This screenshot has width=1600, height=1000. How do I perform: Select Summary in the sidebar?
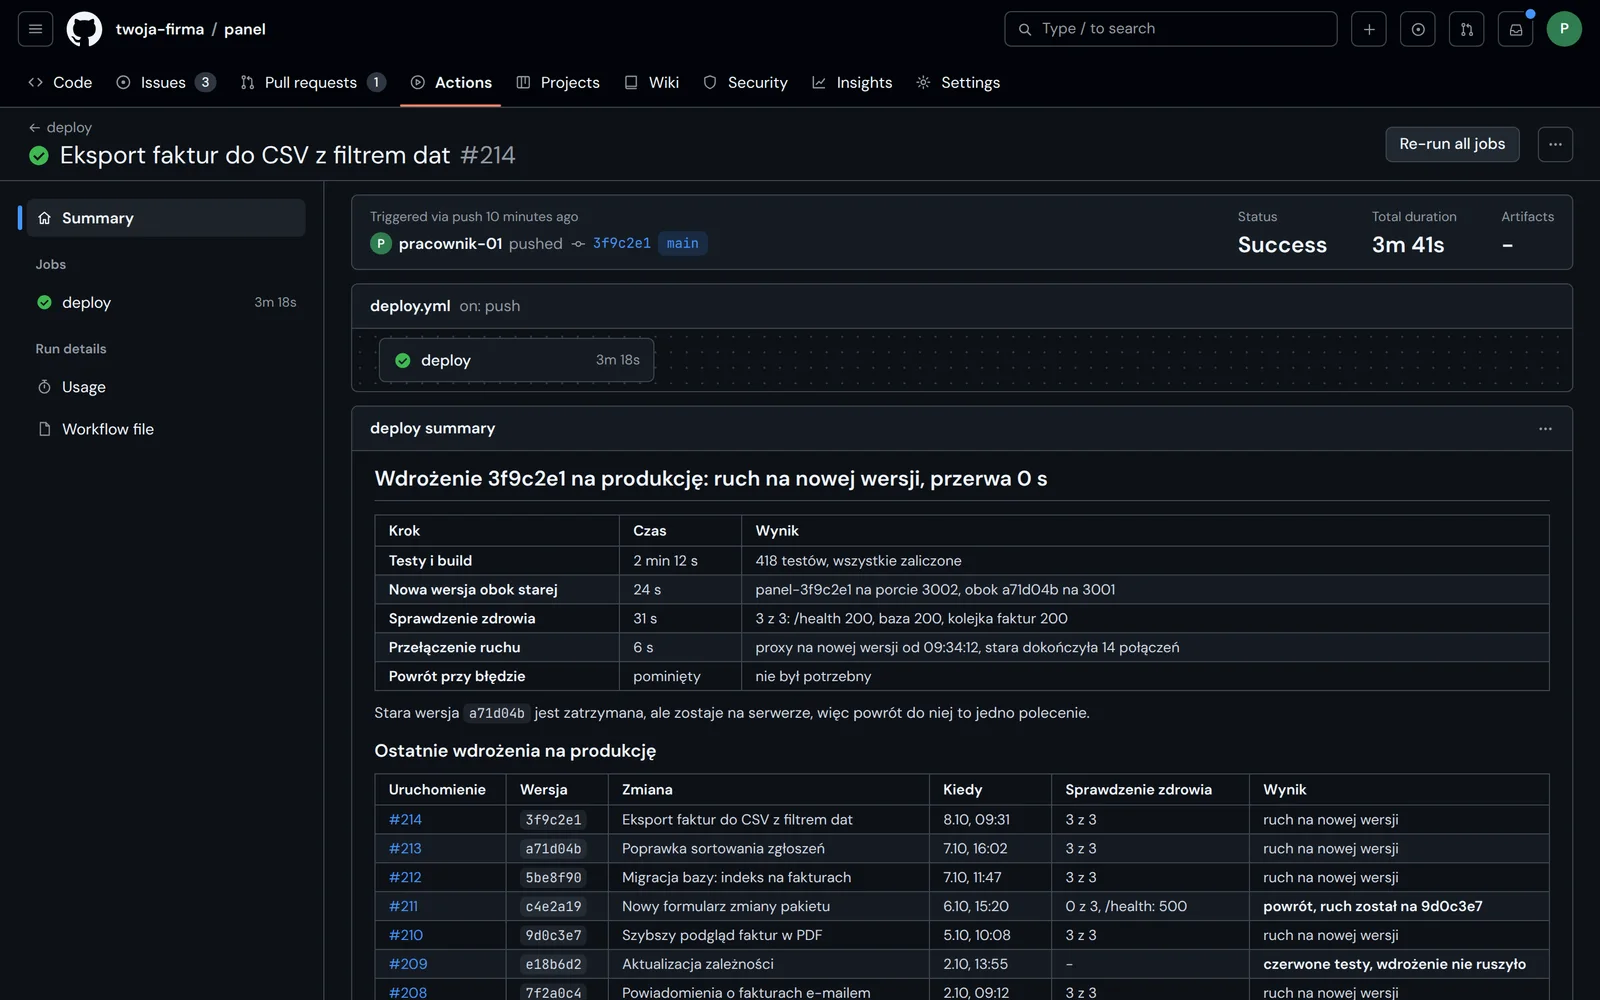point(166,218)
